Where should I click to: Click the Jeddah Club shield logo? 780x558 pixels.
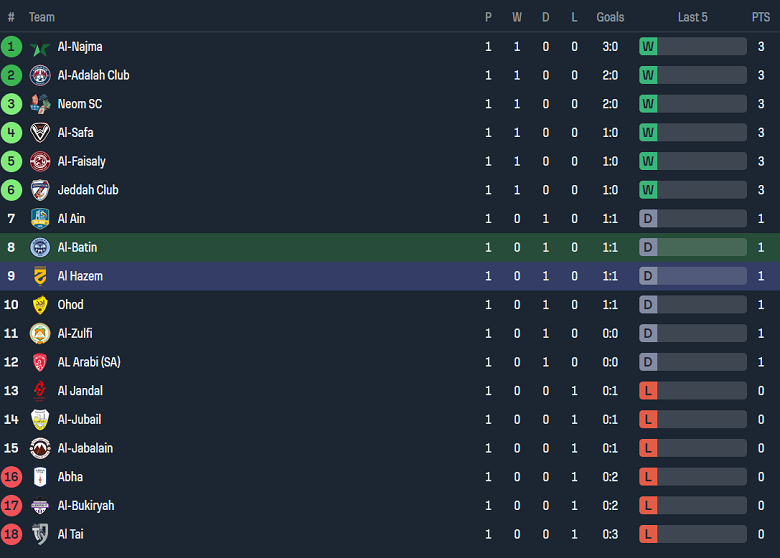pyautogui.click(x=40, y=190)
